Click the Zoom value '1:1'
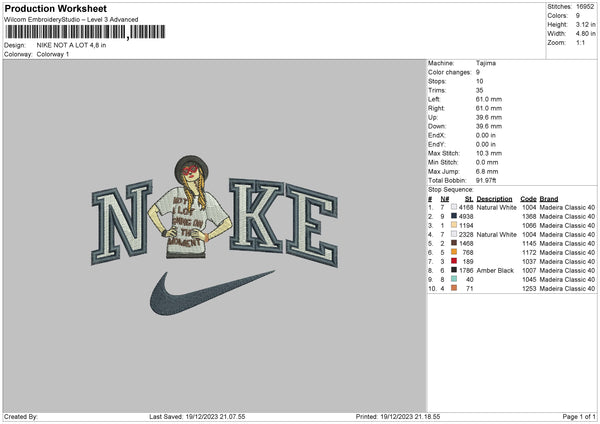Screen dimensions: 600x424 tap(580, 42)
